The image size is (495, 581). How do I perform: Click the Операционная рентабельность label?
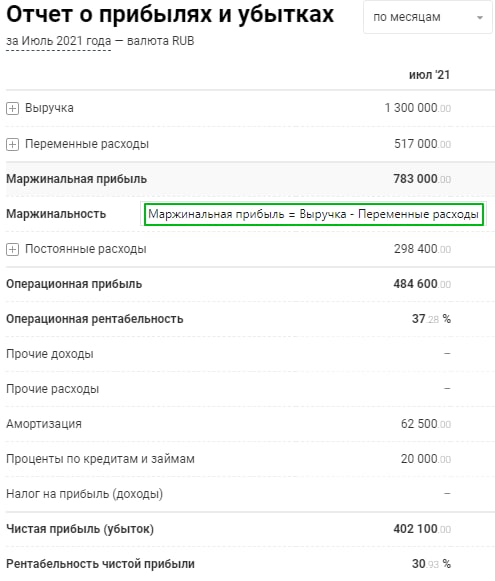pyautogui.click(x=94, y=319)
